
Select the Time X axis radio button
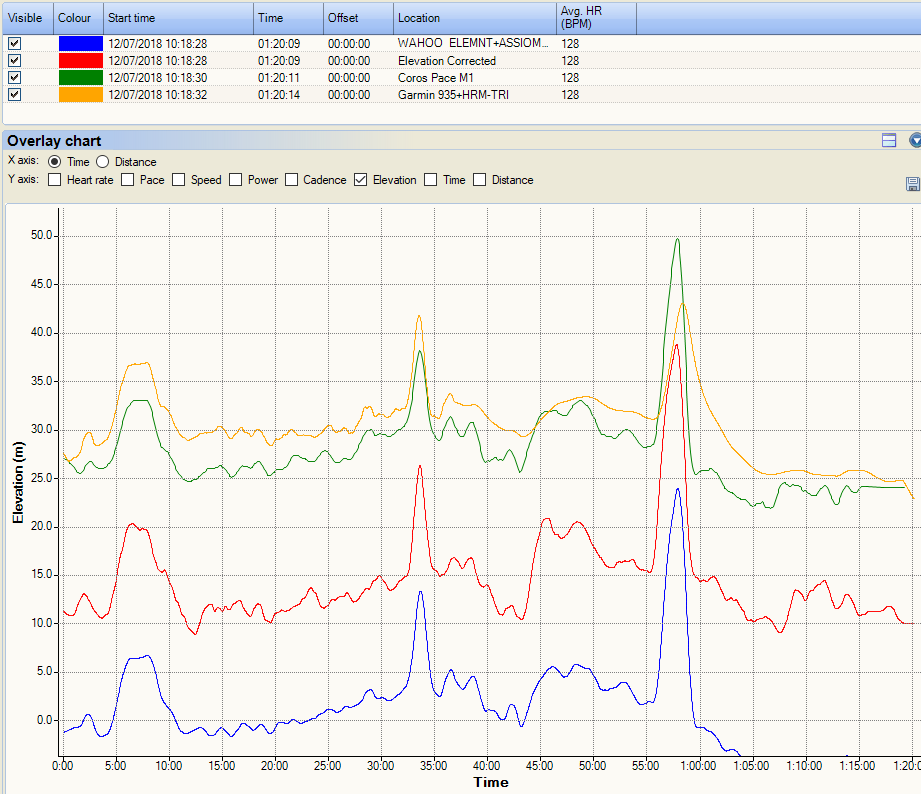coord(55,162)
